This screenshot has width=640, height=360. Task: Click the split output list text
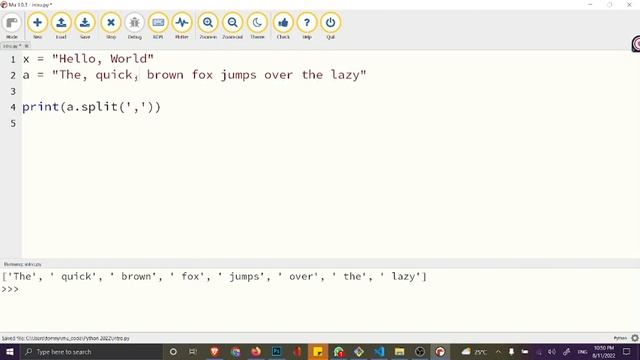click(x=214, y=277)
